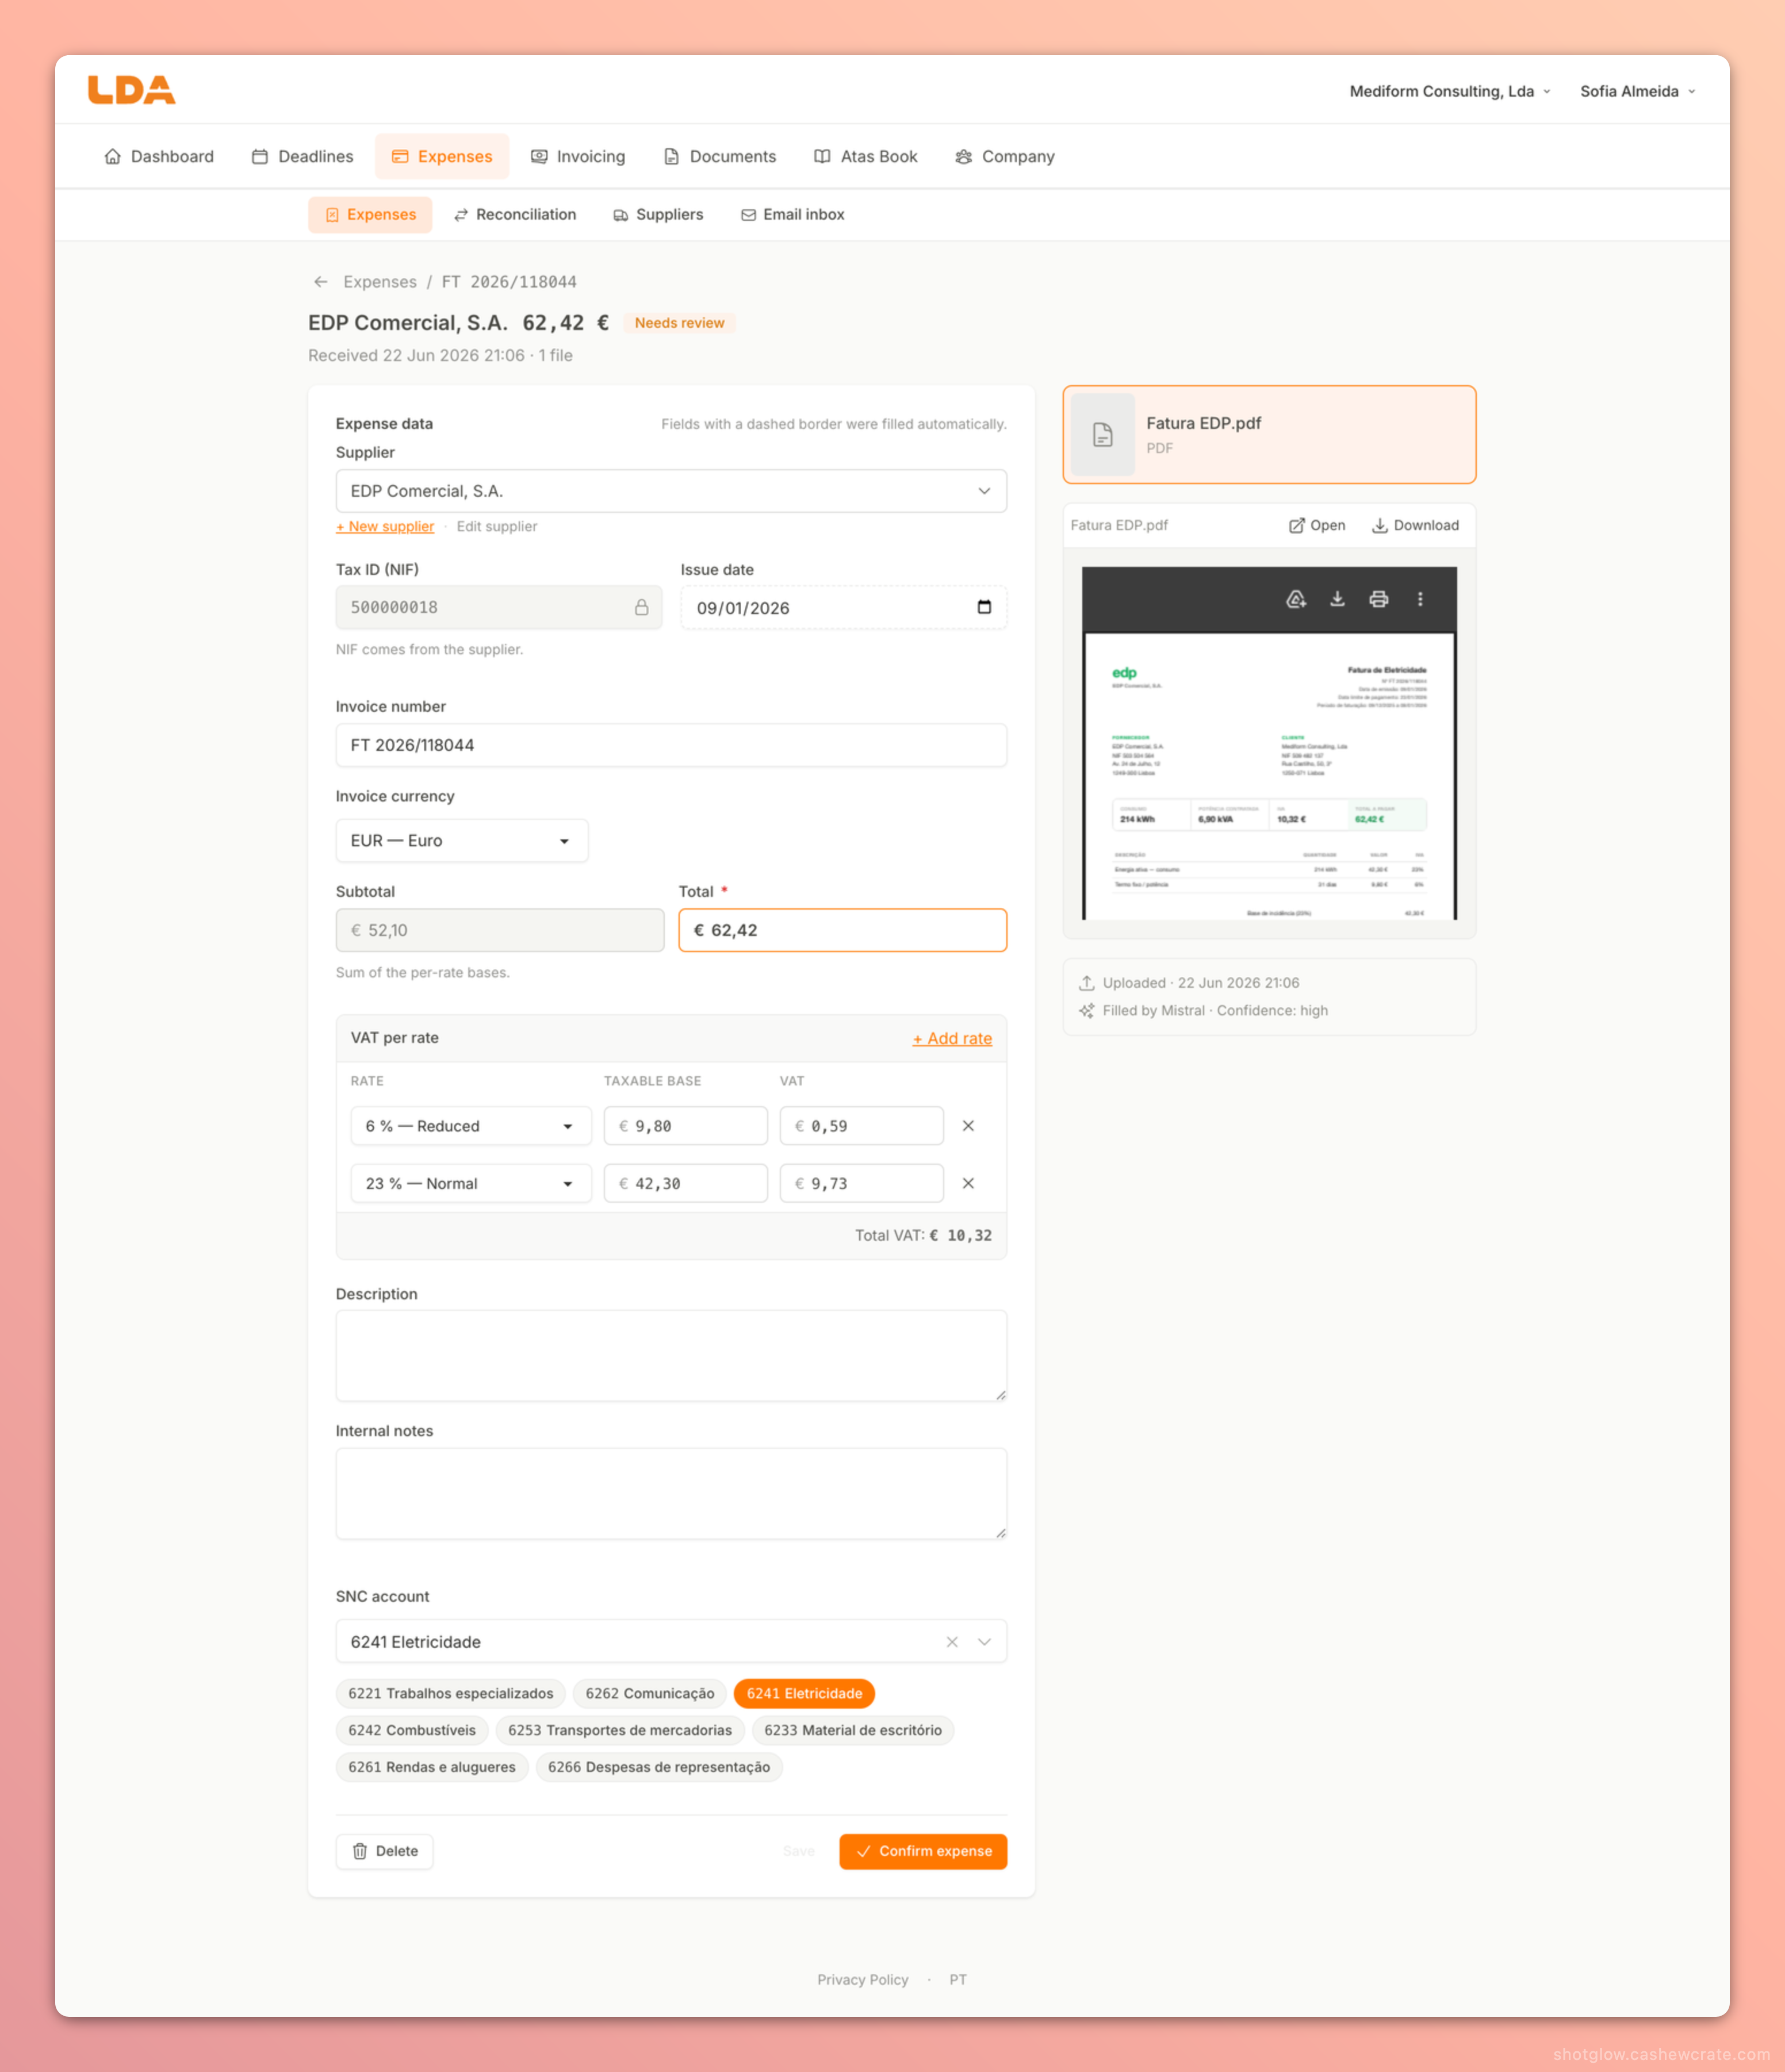The image size is (1785, 2072).
Task: Click the calendar icon in Issue date field
Action: point(984,607)
